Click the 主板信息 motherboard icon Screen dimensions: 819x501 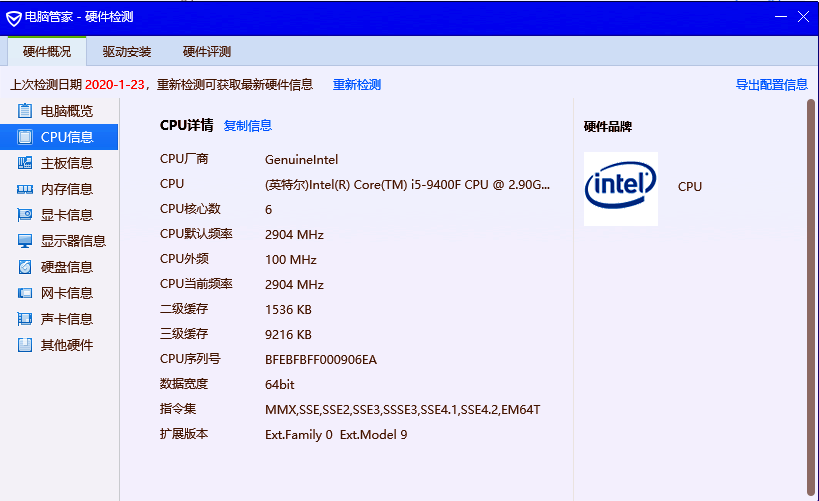25,163
